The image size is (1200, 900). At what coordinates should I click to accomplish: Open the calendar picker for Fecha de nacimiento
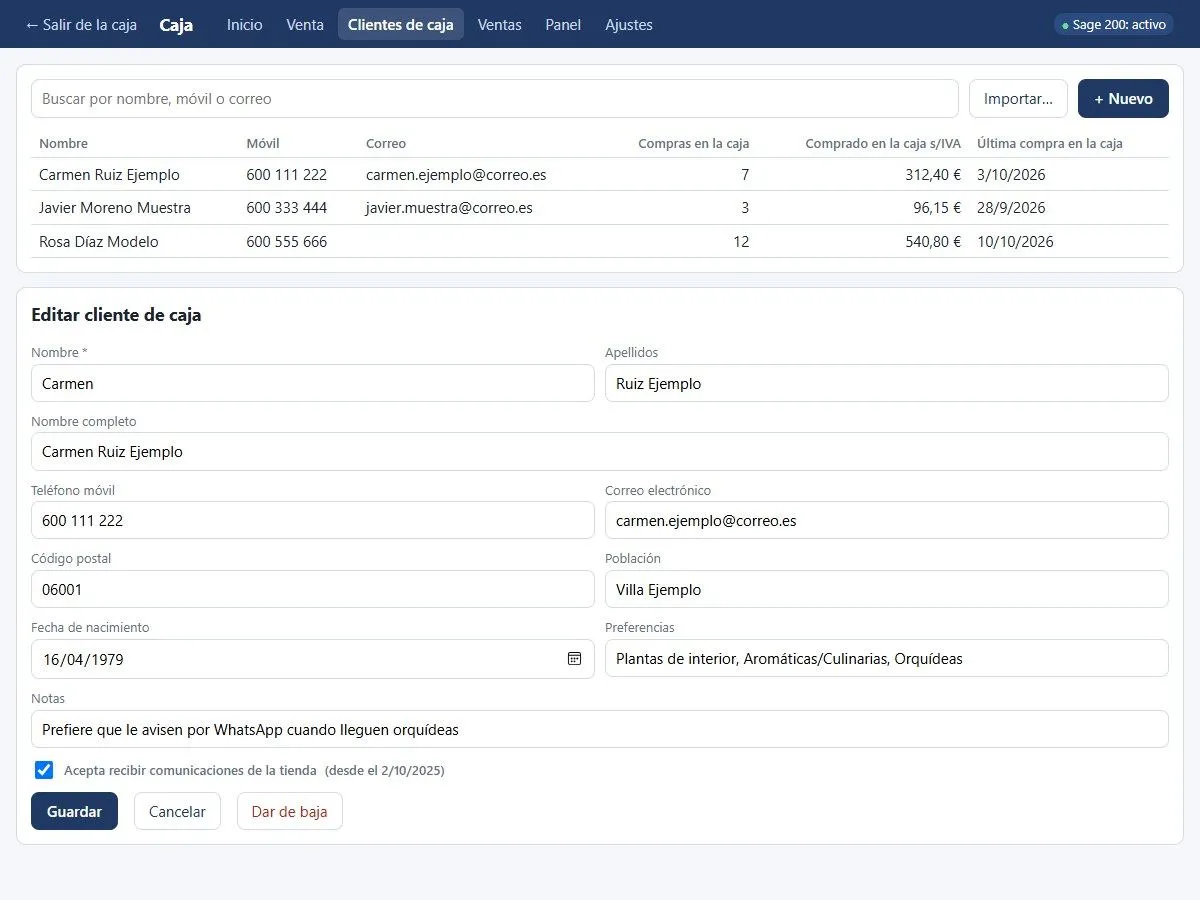coord(575,659)
